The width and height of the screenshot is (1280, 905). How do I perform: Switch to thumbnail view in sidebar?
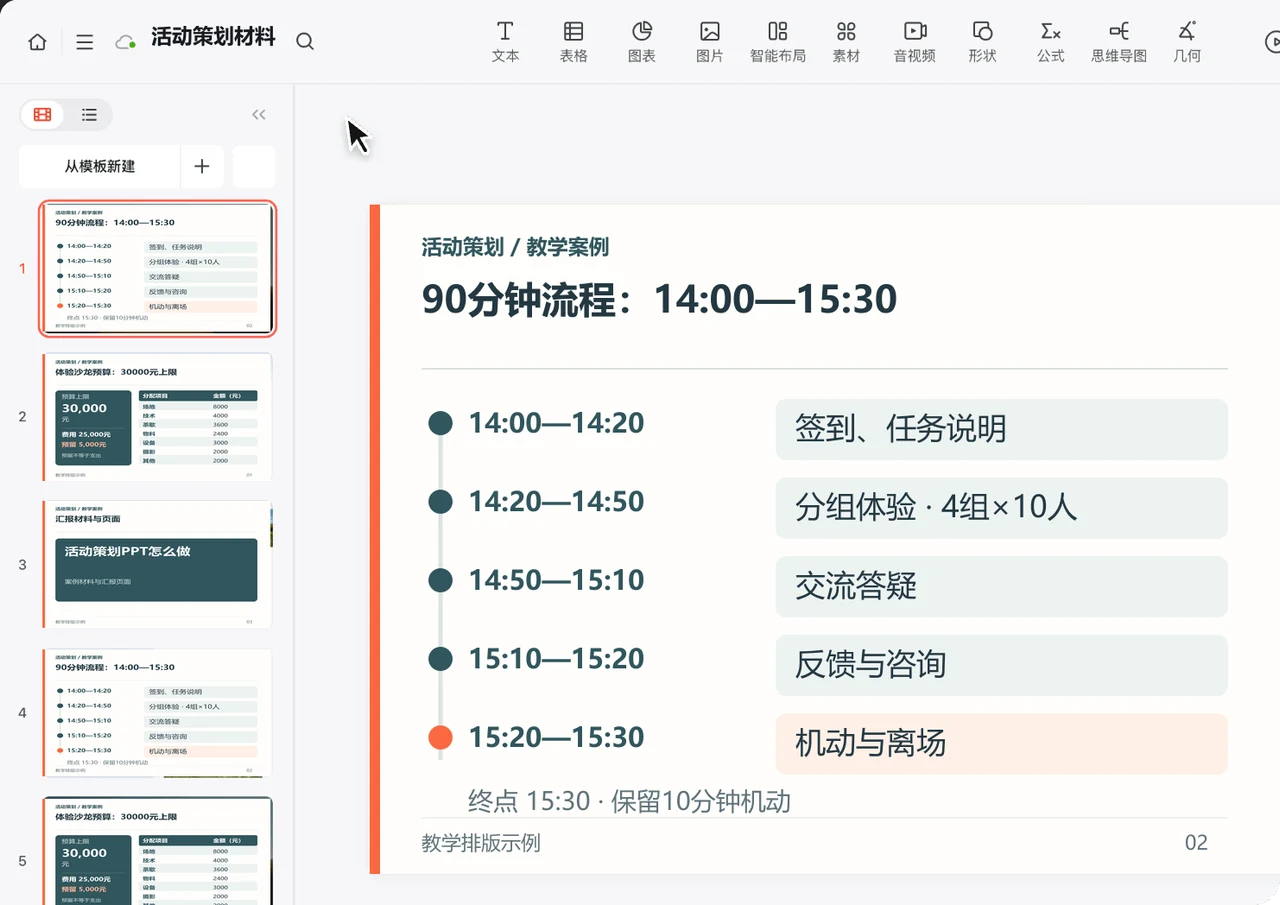(42, 115)
